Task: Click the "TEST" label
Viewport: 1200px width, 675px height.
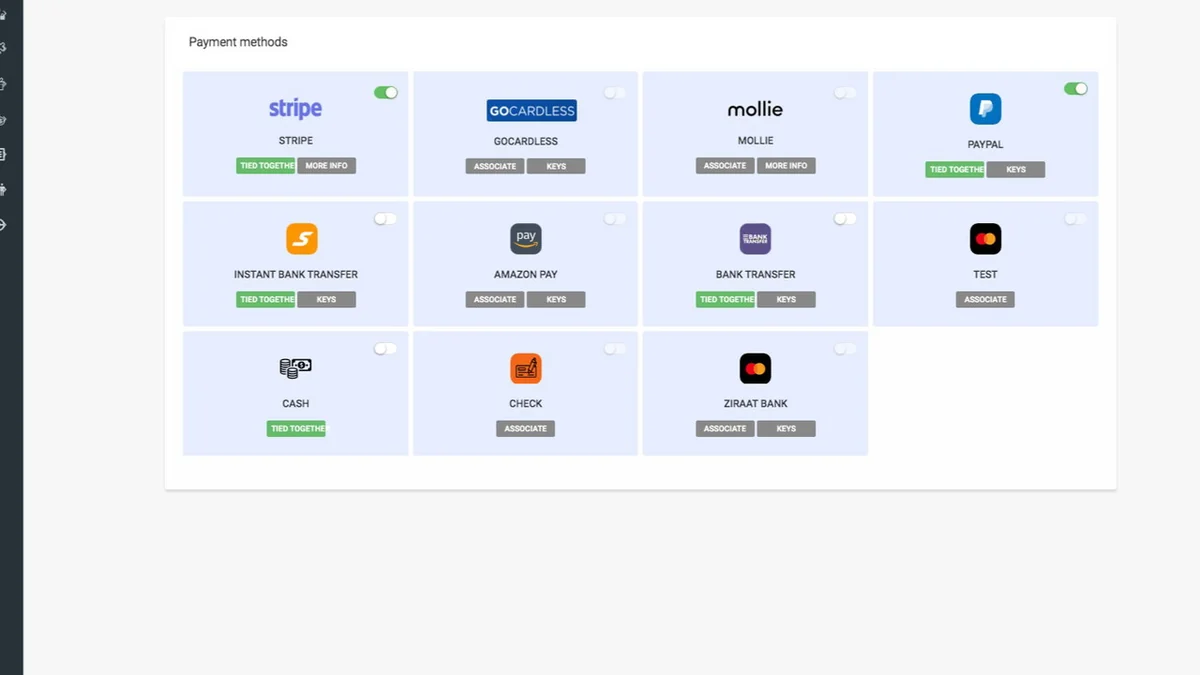Action: [x=985, y=274]
